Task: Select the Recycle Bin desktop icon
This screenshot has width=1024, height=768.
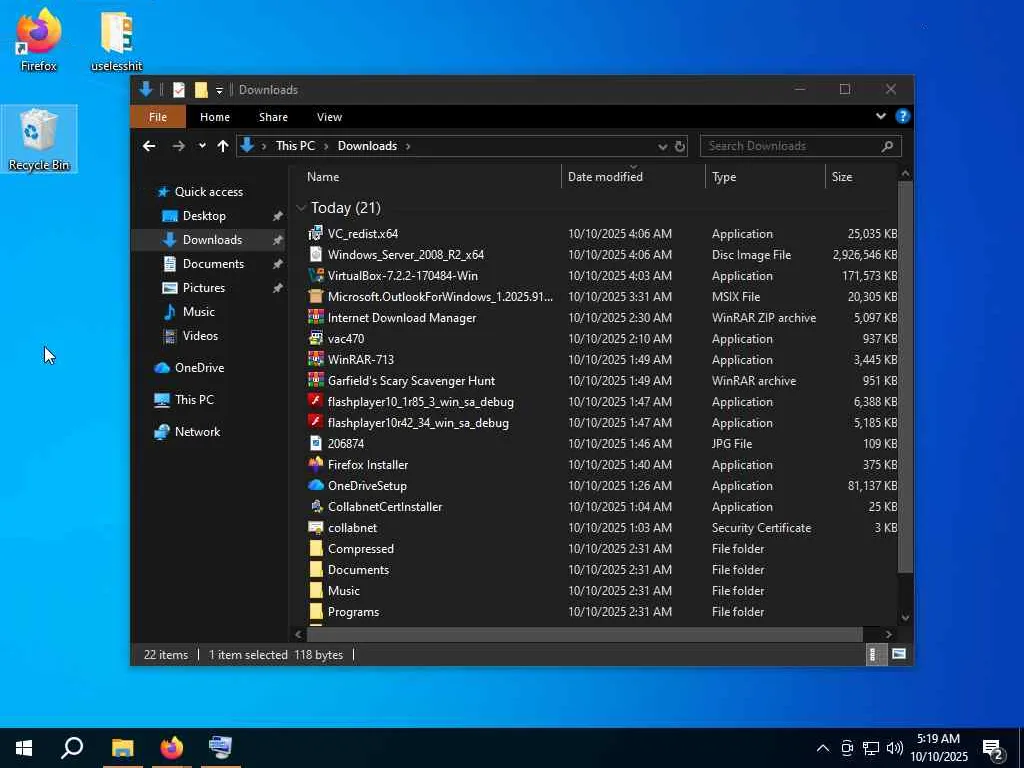Action: pyautogui.click(x=39, y=138)
